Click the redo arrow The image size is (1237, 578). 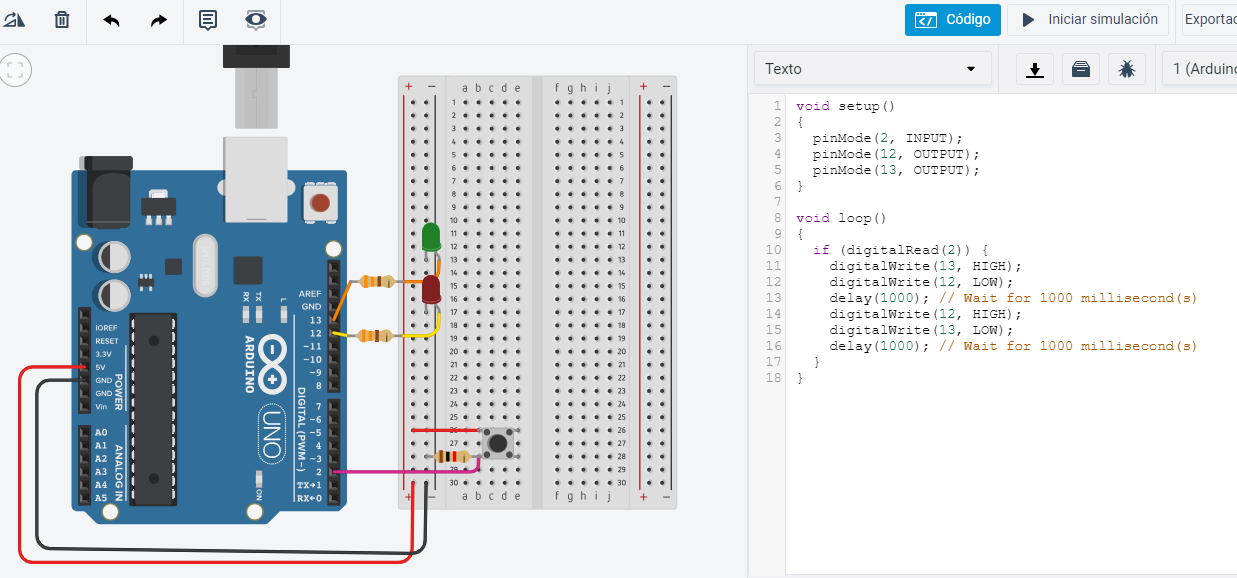[158, 20]
